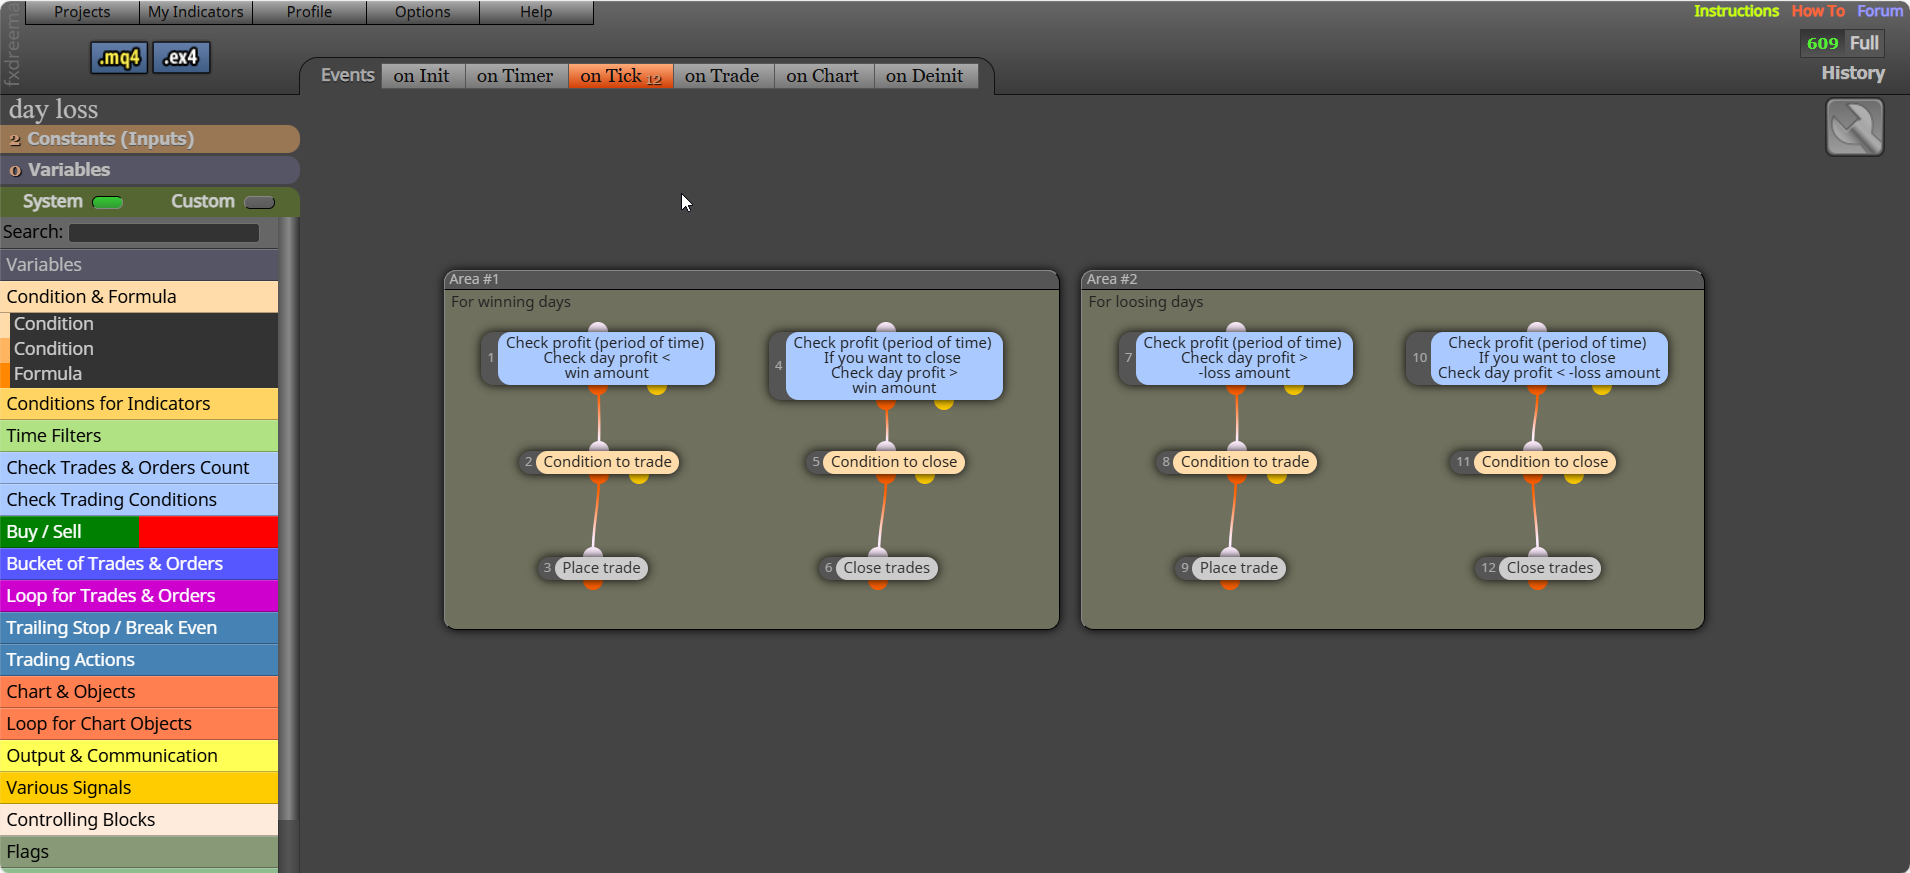Focus the block Search field
The width and height of the screenshot is (1910, 873).
164,233
